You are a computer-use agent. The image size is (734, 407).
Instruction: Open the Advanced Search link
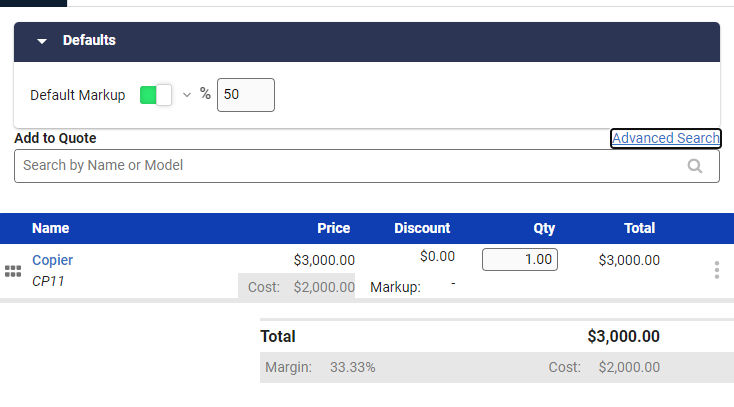(665, 138)
